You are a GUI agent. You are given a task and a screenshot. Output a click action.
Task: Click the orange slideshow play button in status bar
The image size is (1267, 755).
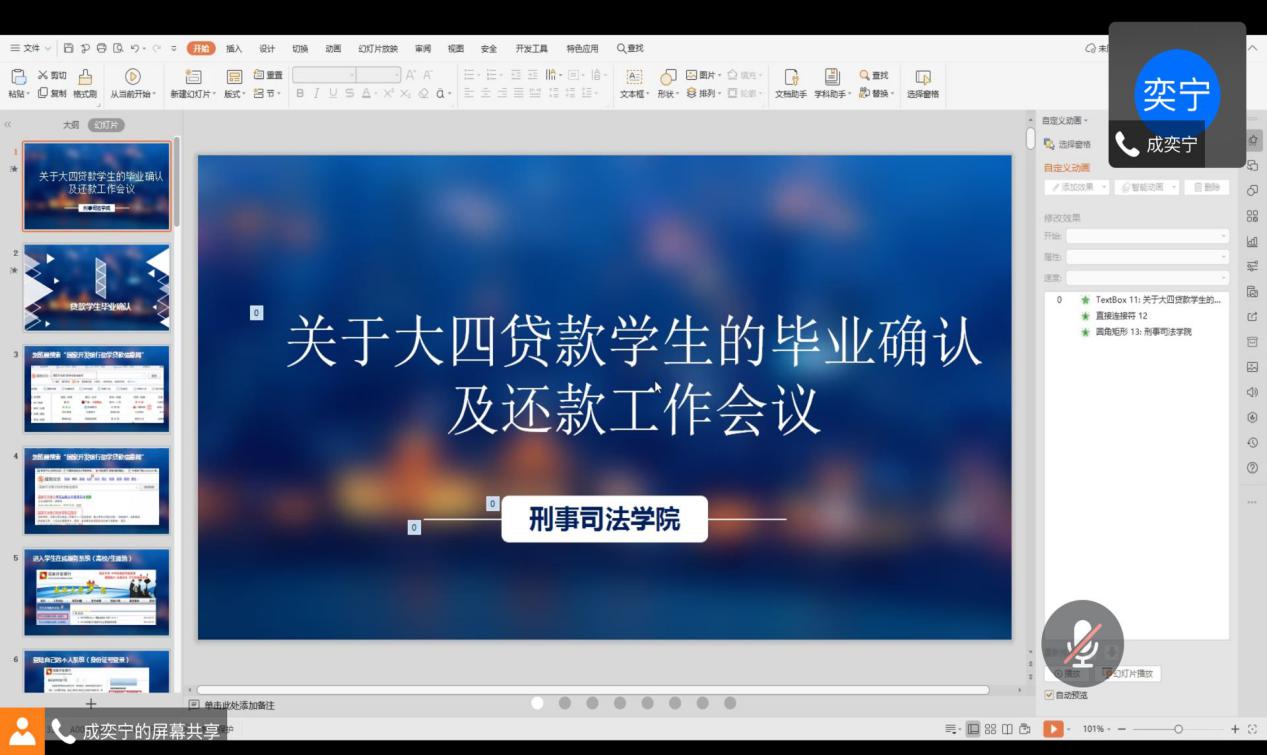(x=1052, y=729)
